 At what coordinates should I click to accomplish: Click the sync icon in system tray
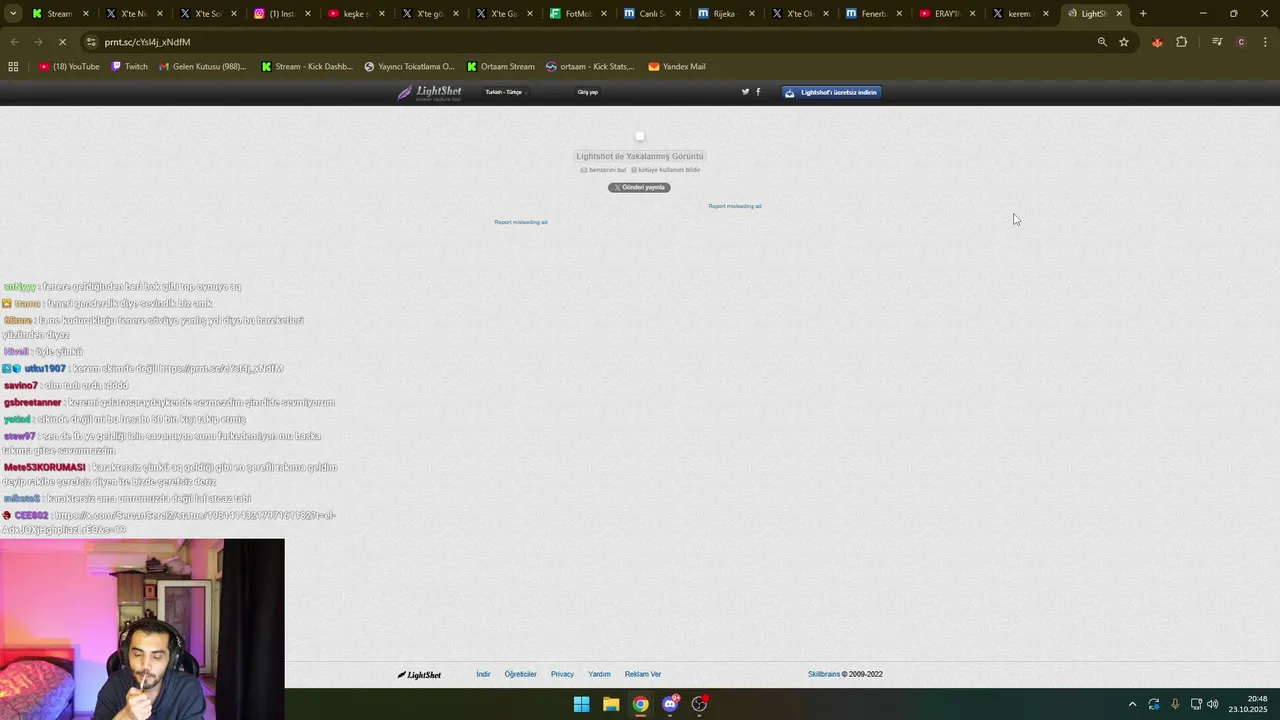coord(1154,704)
